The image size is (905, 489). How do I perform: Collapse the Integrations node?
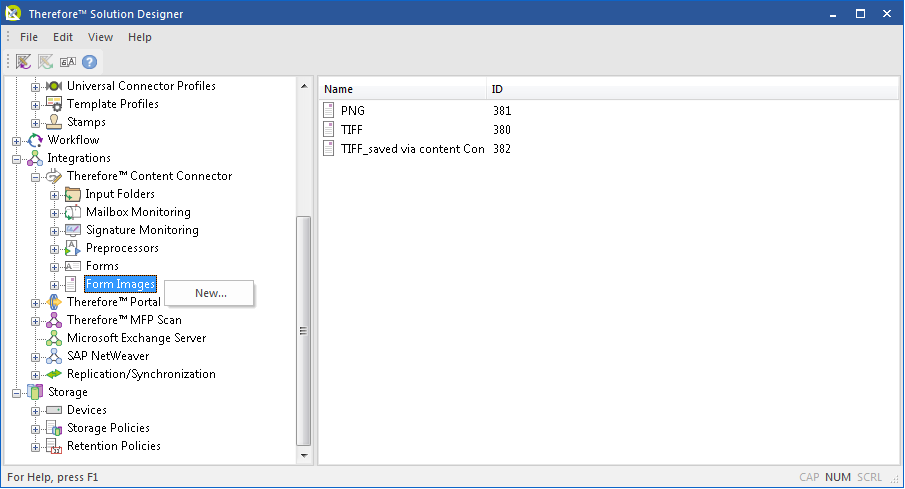(17, 159)
